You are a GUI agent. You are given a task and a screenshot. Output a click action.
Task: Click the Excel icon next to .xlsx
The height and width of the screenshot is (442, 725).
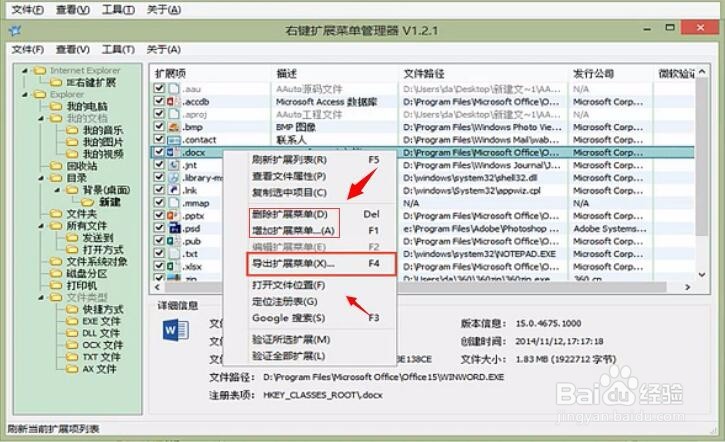click(173, 266)
